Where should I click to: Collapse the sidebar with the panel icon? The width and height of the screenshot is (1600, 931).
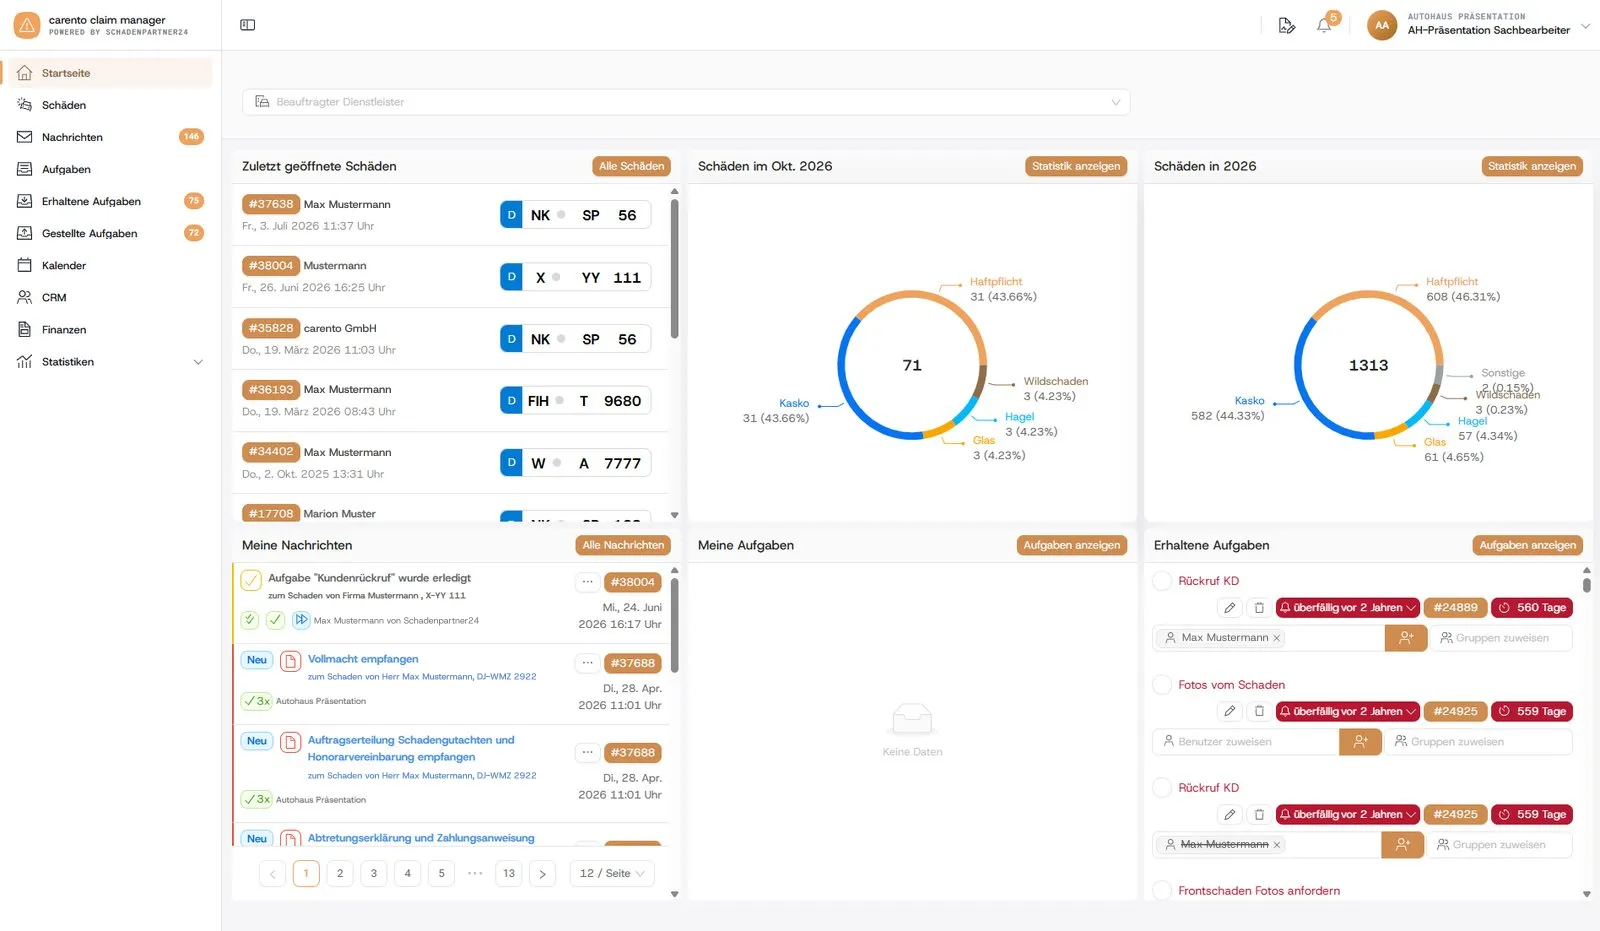[248, 25]
